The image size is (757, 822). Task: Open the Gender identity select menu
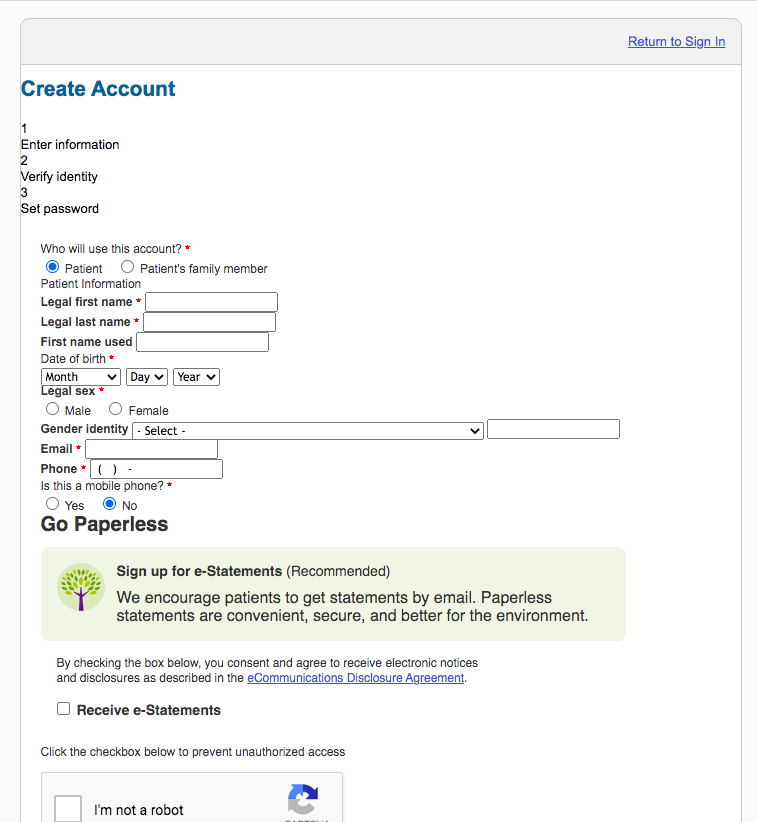click(x=308, y=430)
